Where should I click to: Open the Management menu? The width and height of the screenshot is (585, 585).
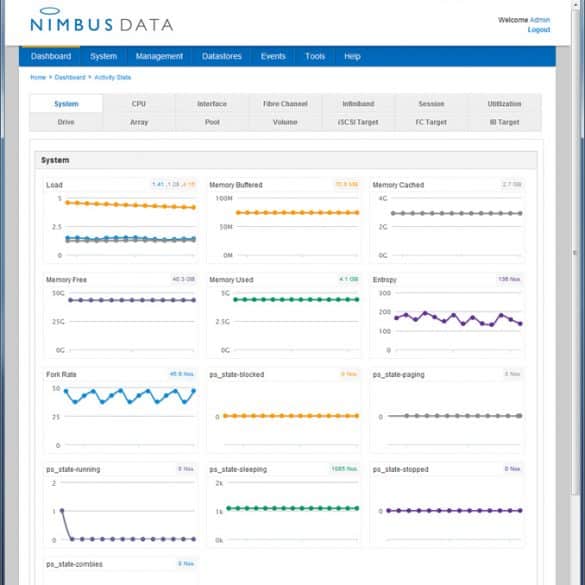tap(159, 56)
